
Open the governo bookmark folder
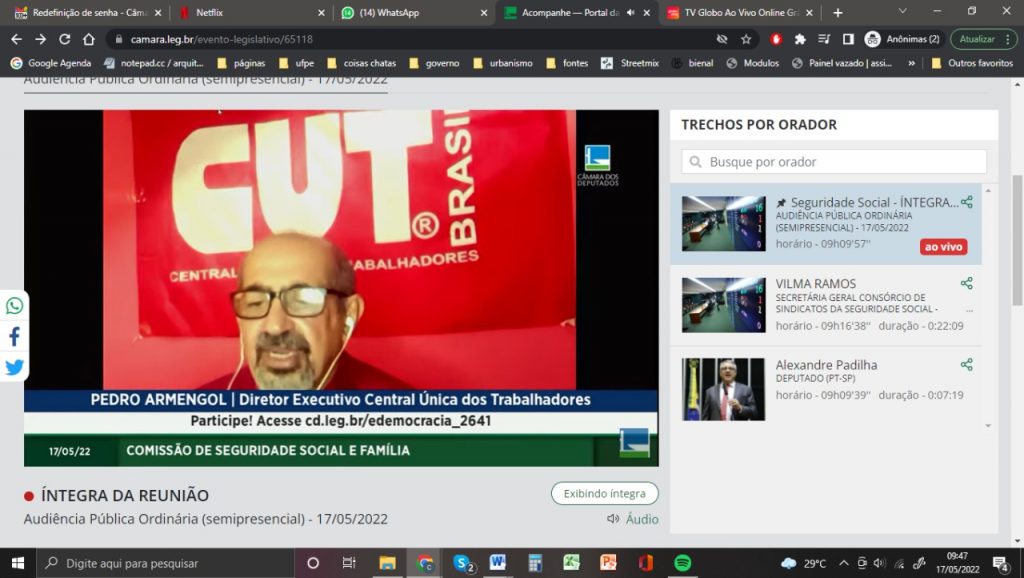(434, 63)
